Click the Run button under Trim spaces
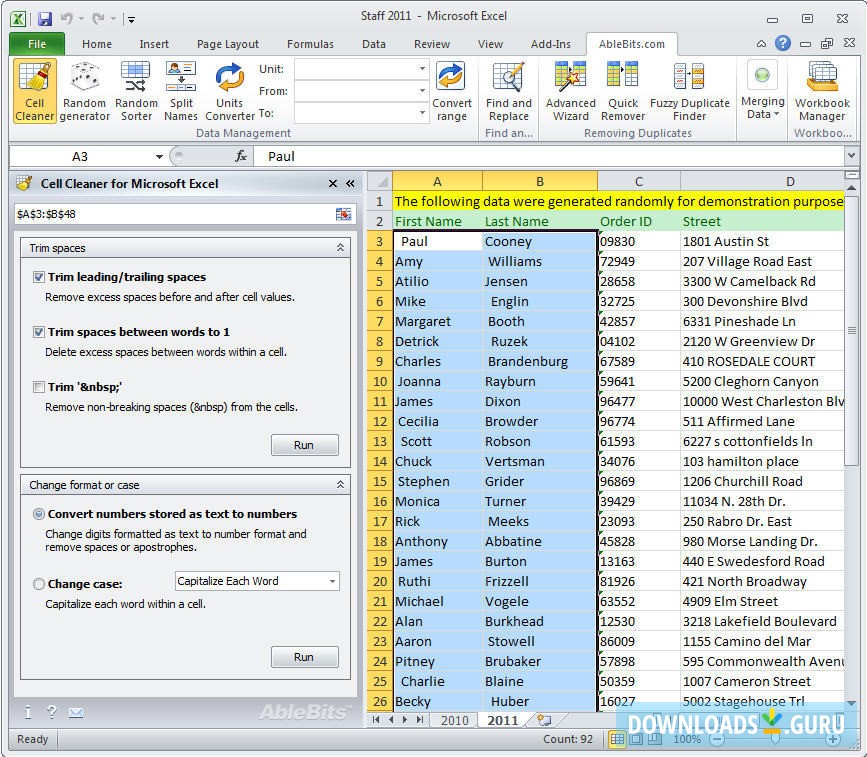867x757 pixels. (x=304, y=444)
